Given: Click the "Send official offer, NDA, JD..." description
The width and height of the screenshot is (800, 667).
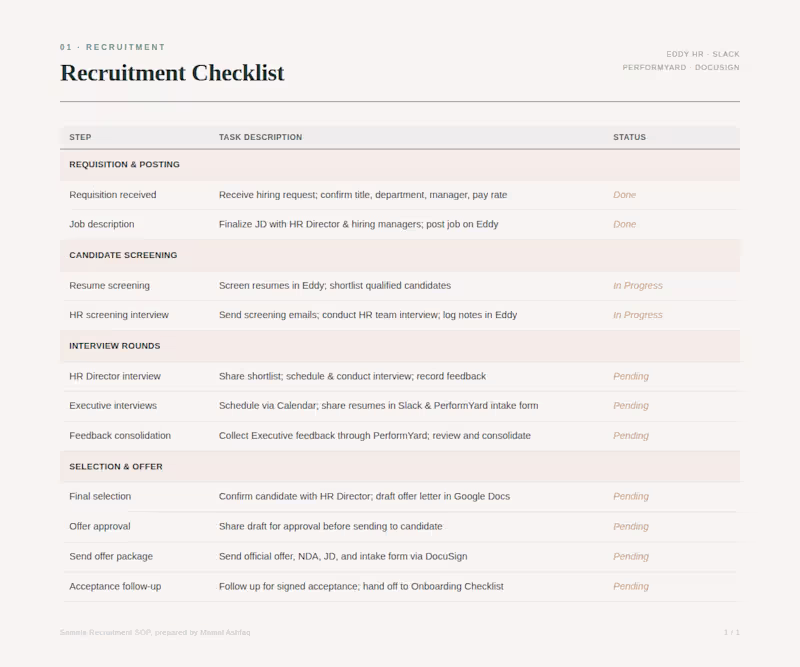Looking at the screenshot, I should tap(343, 557).
